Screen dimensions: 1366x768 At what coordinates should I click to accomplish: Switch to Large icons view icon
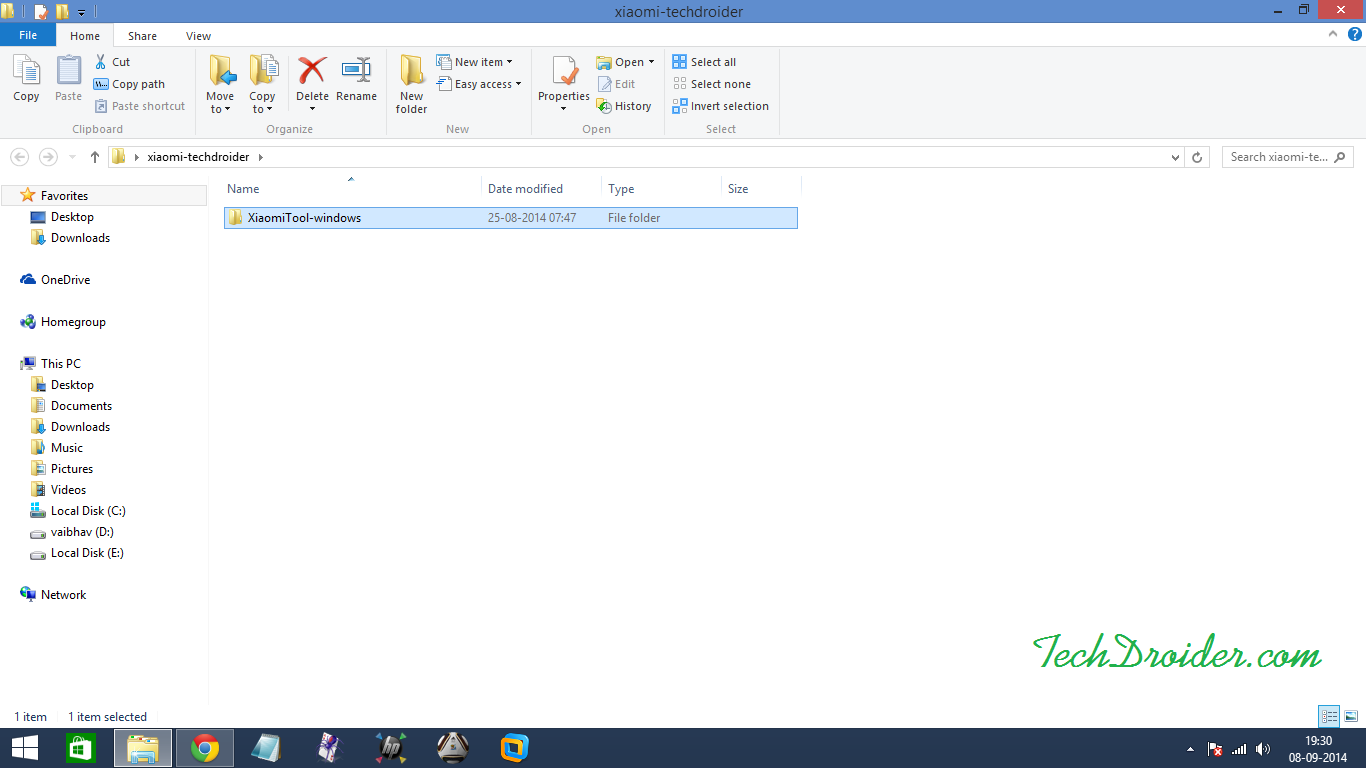click(x=1351, y=716)
